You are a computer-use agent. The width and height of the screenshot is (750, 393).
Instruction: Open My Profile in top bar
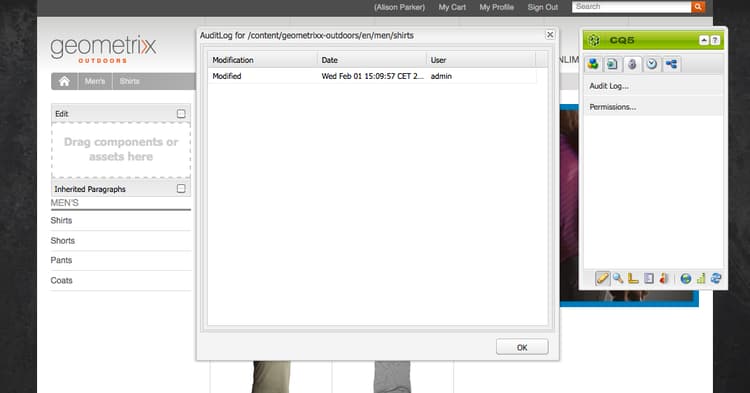496,7
